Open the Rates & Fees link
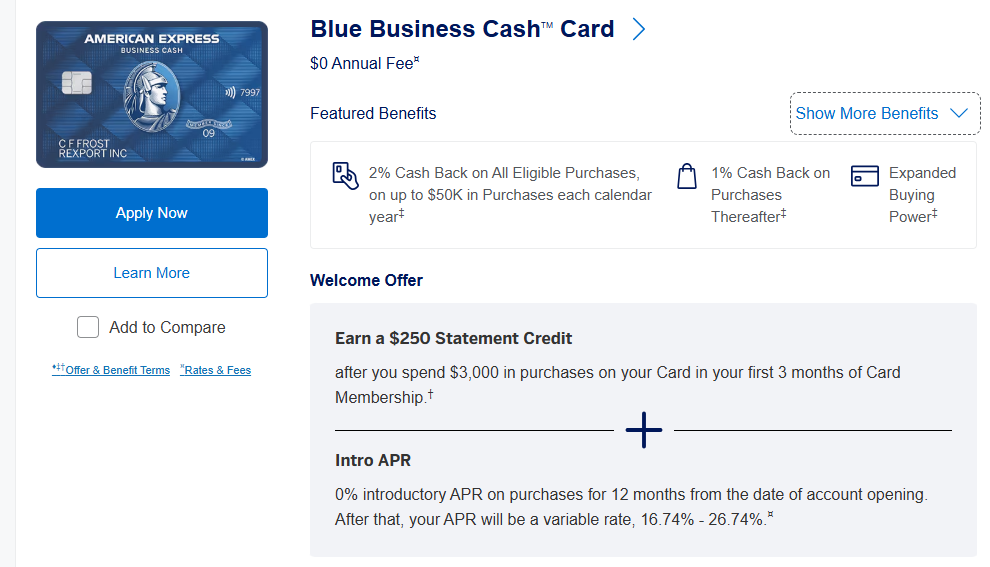This screenshot has height=567, width=990. (x=217, y=370)
